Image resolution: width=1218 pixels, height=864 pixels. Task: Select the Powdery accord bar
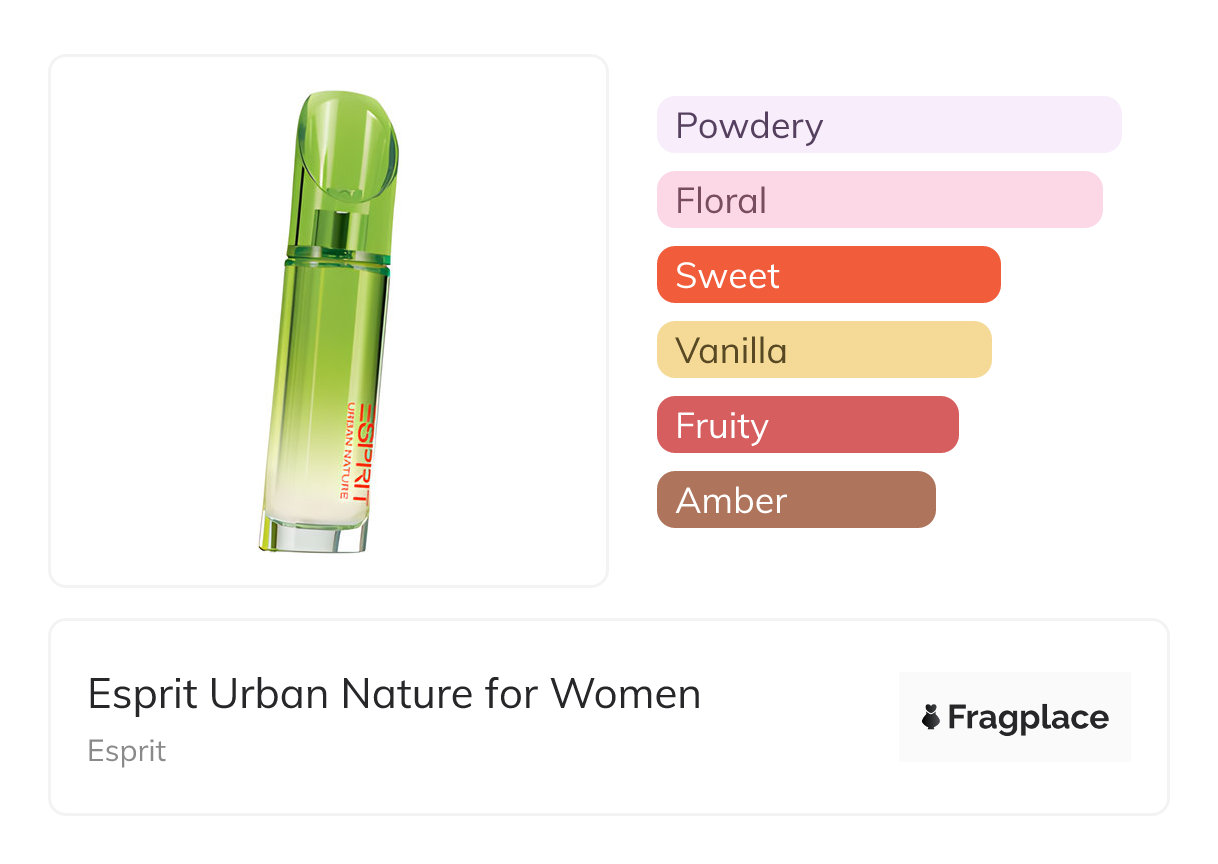coord(889,125)
